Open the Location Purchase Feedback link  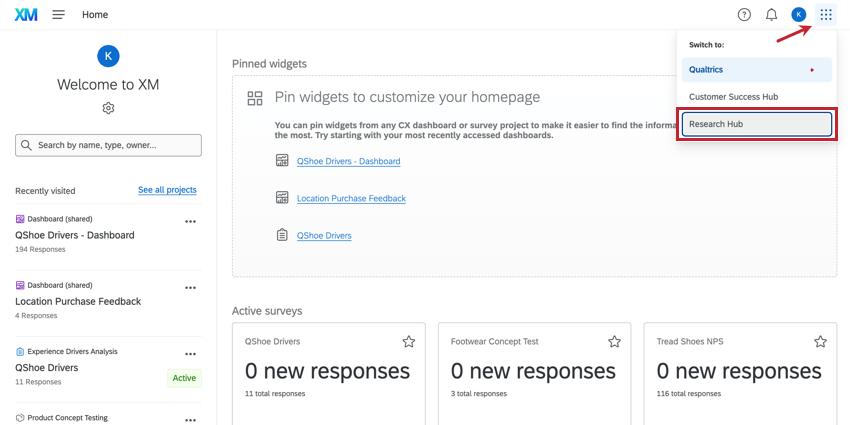coord(351,198)
